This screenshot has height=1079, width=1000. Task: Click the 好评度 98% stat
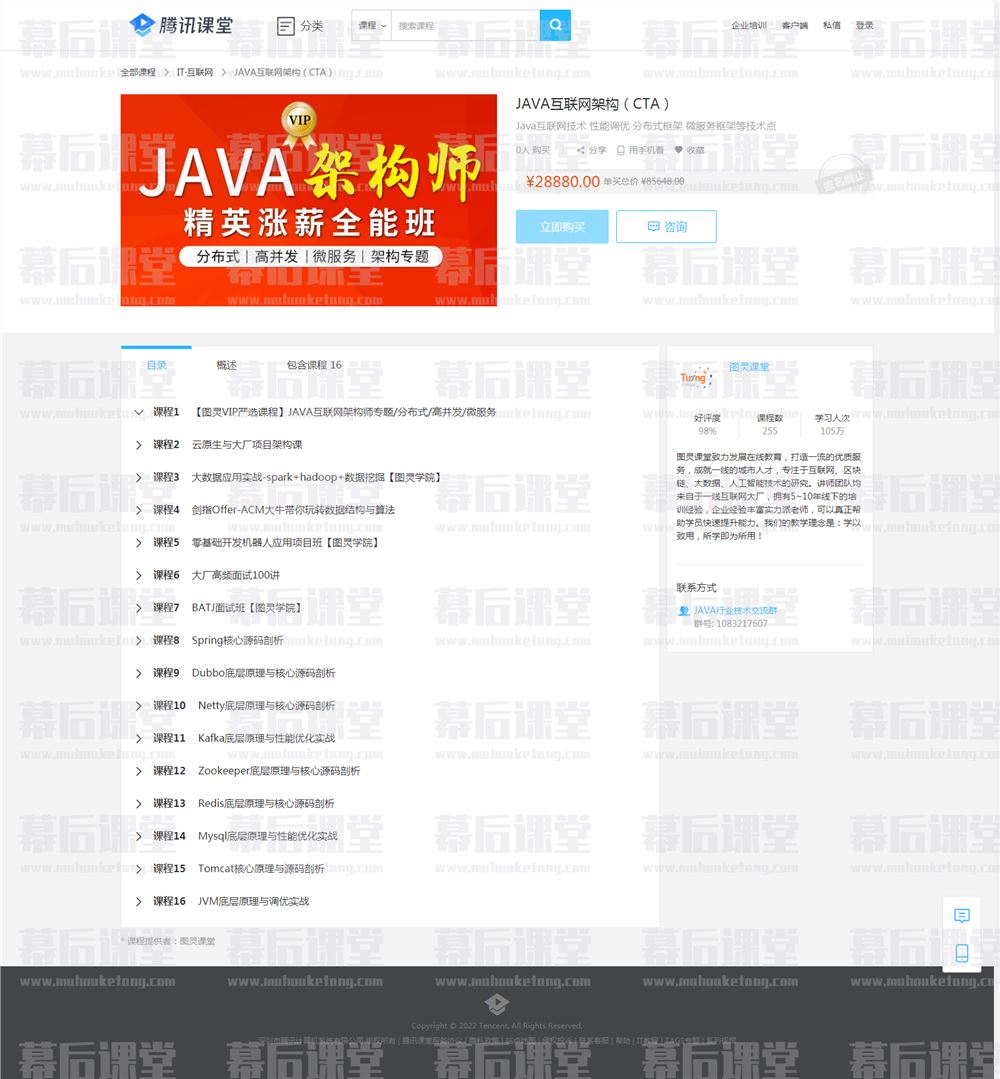[707, 424]
